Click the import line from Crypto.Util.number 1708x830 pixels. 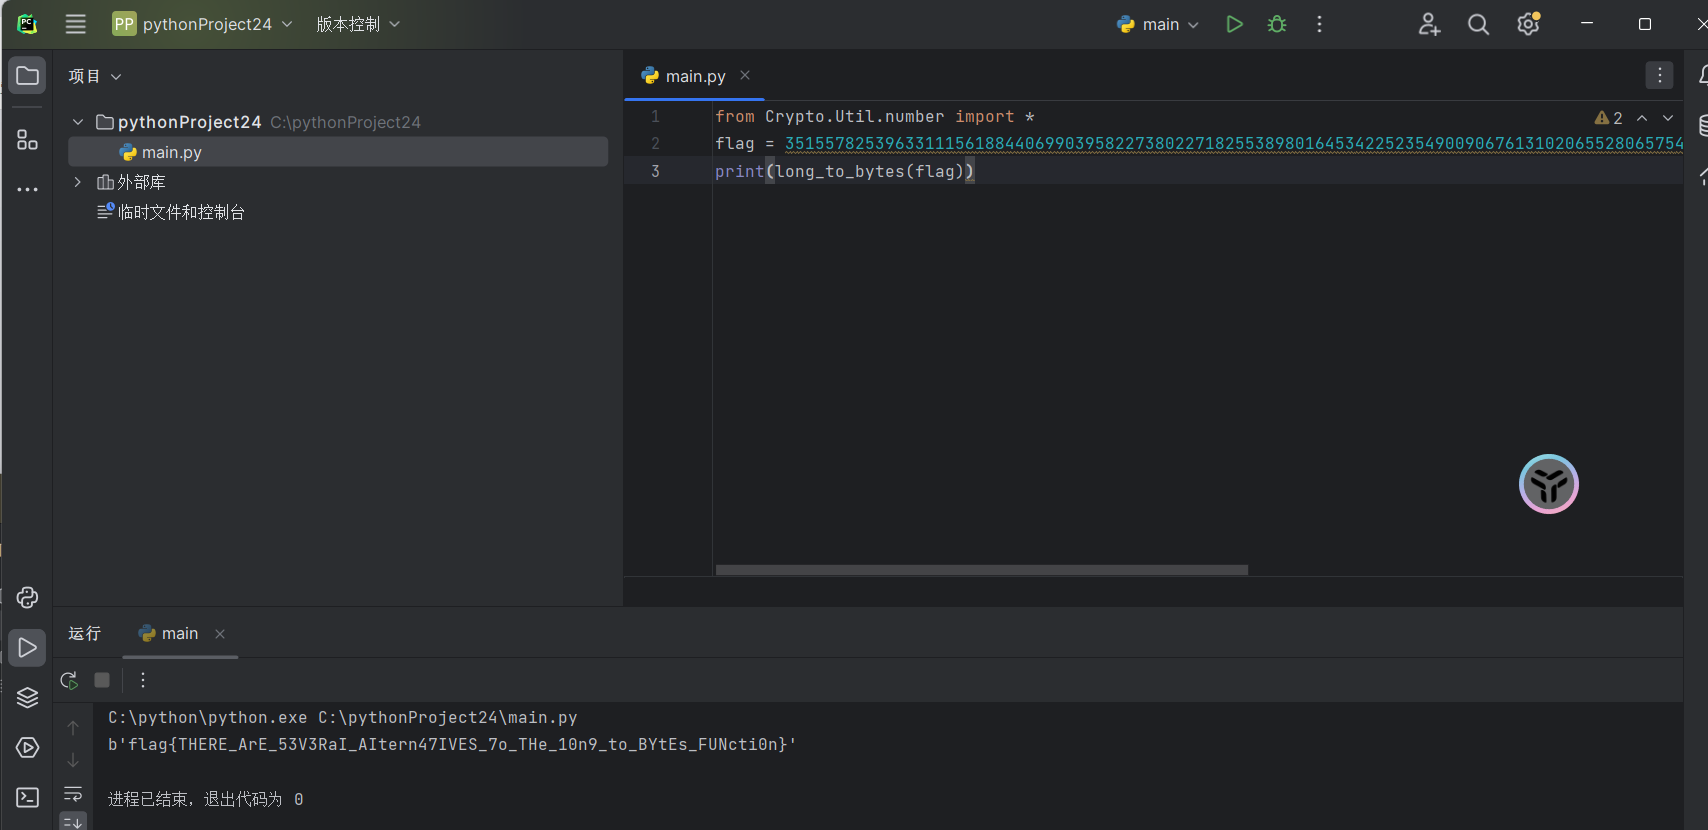click(x=875, y=117)
